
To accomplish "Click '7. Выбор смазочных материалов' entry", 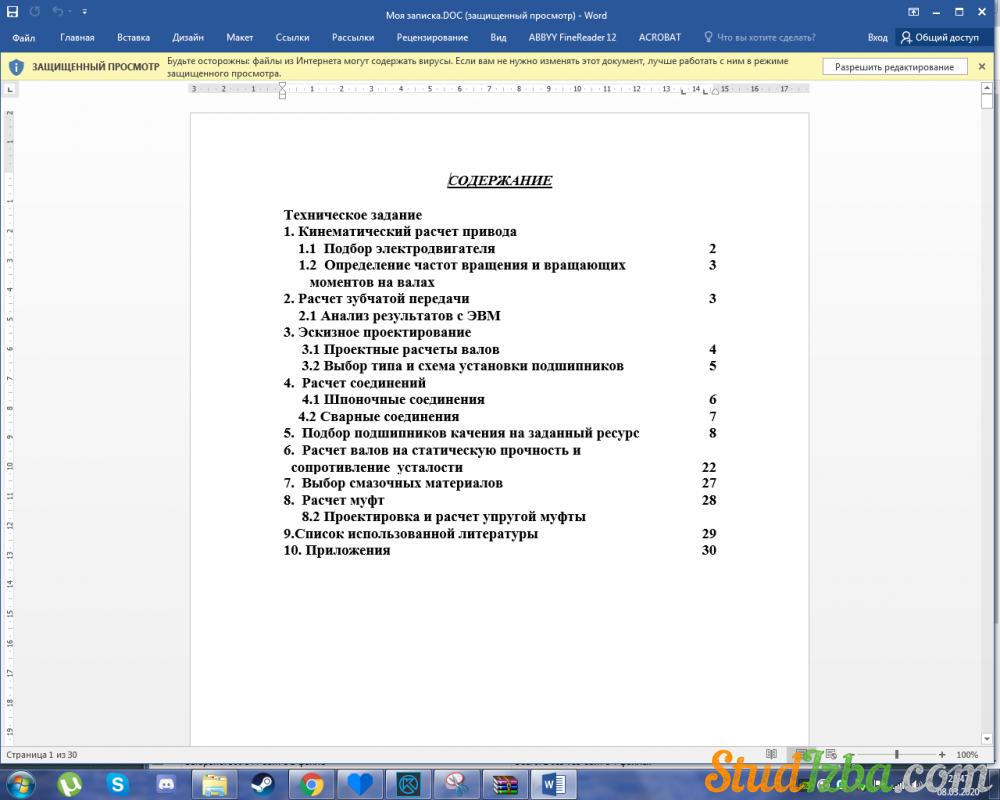I will point(393,484).
